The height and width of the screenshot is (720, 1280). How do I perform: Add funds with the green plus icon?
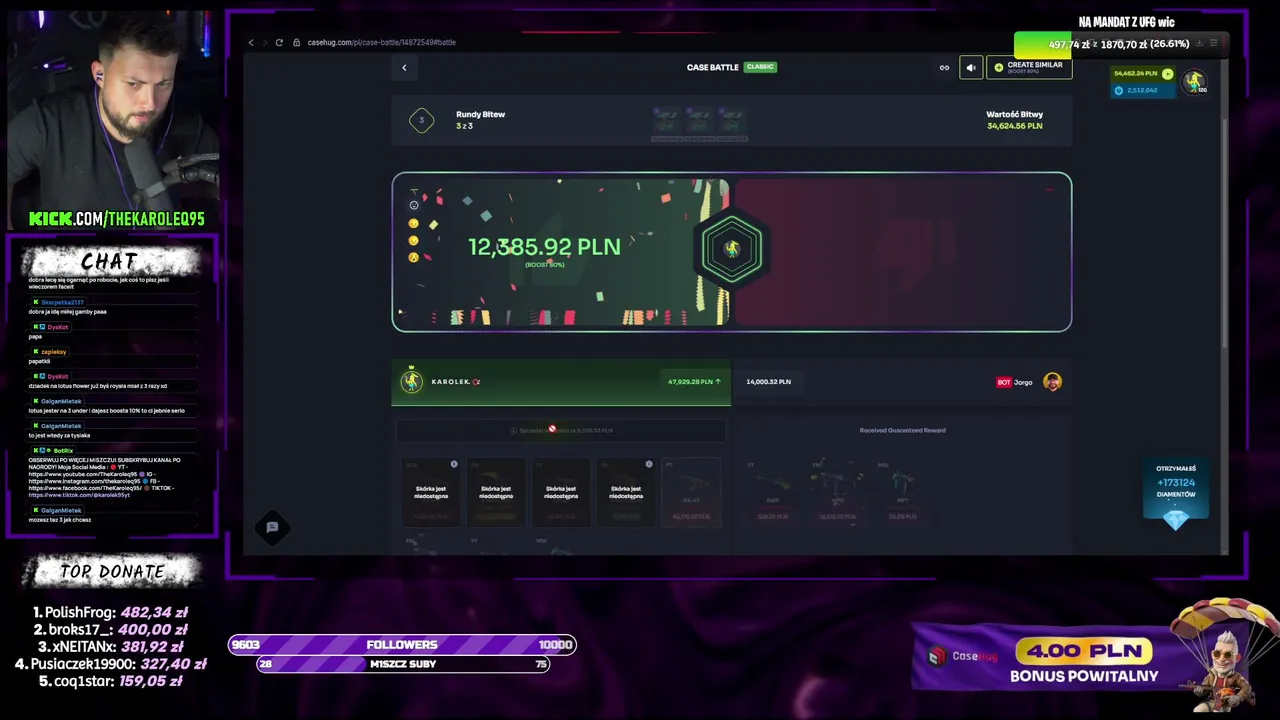point(1167,74)
